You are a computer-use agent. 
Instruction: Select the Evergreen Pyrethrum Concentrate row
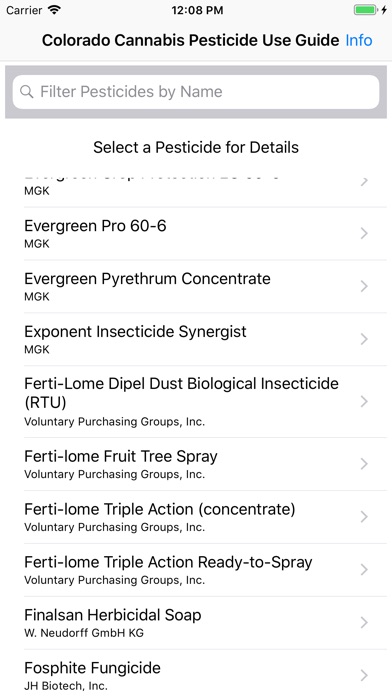click(196, 286)
